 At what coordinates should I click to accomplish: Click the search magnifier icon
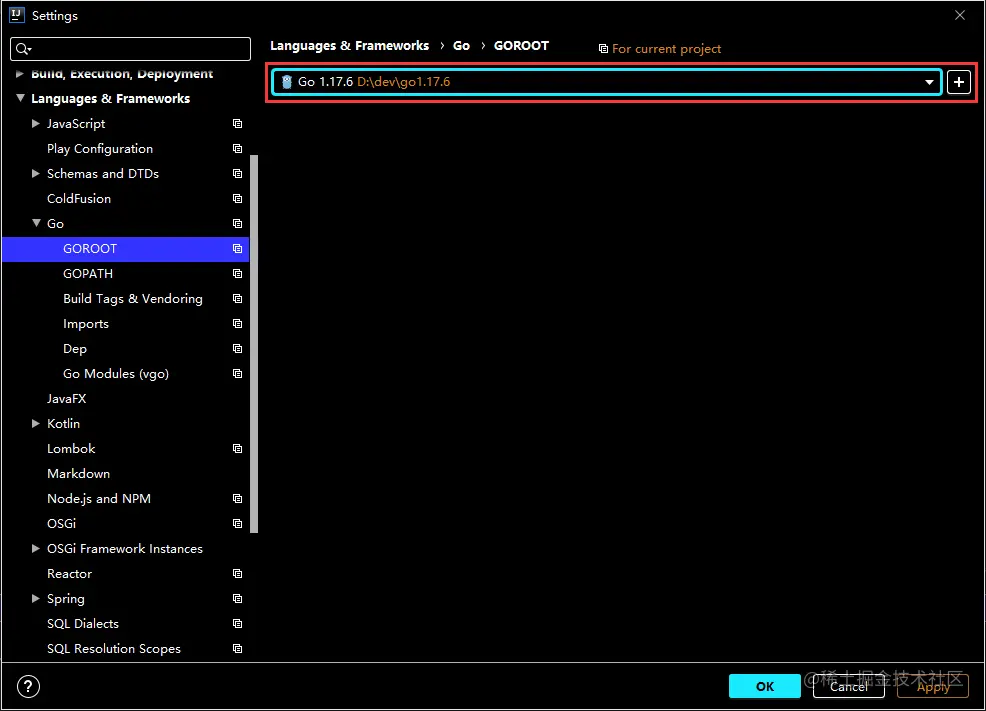23,49
